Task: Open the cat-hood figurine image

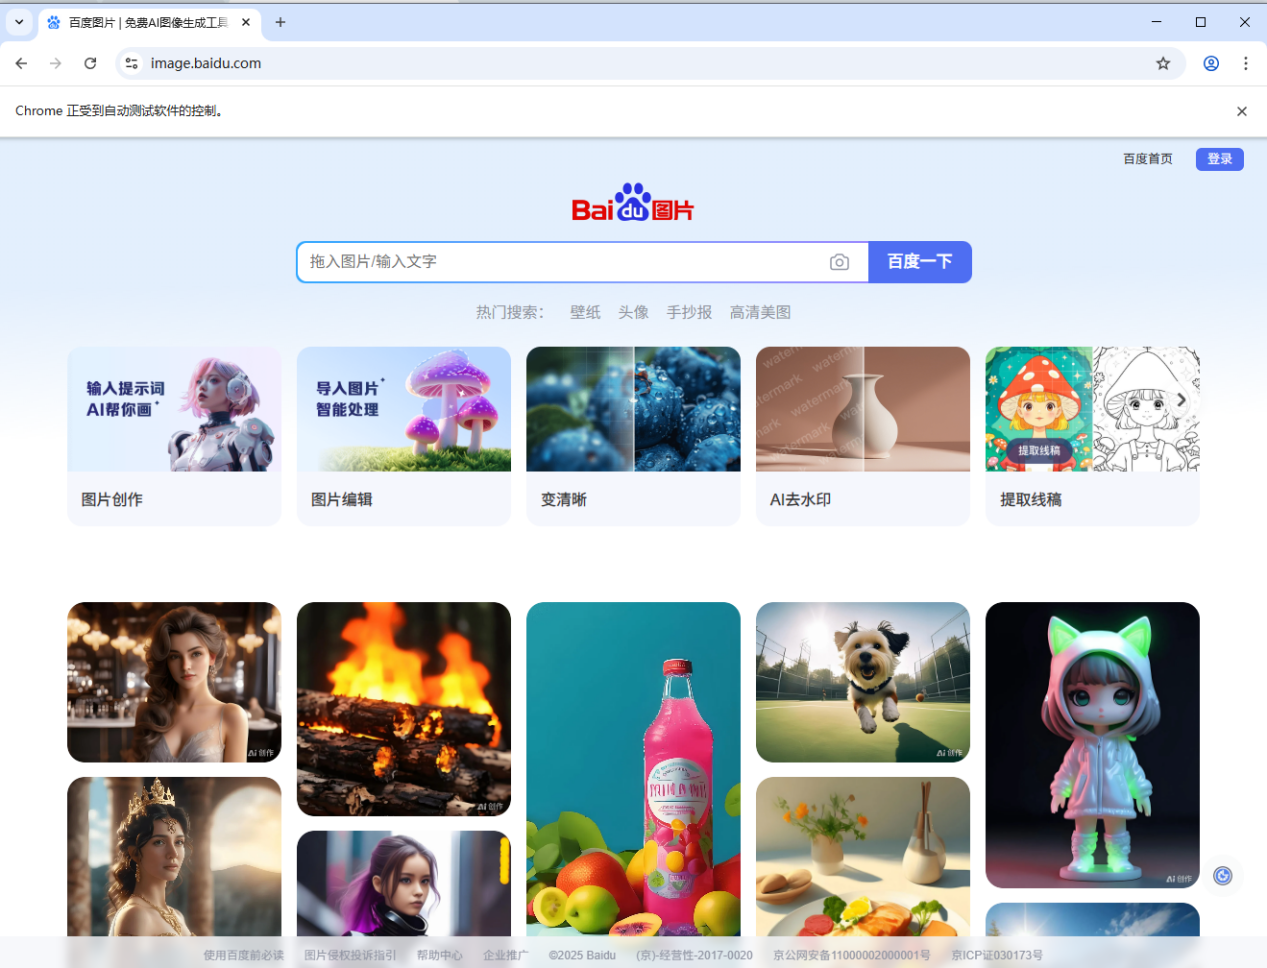Action: point(1092,745)
